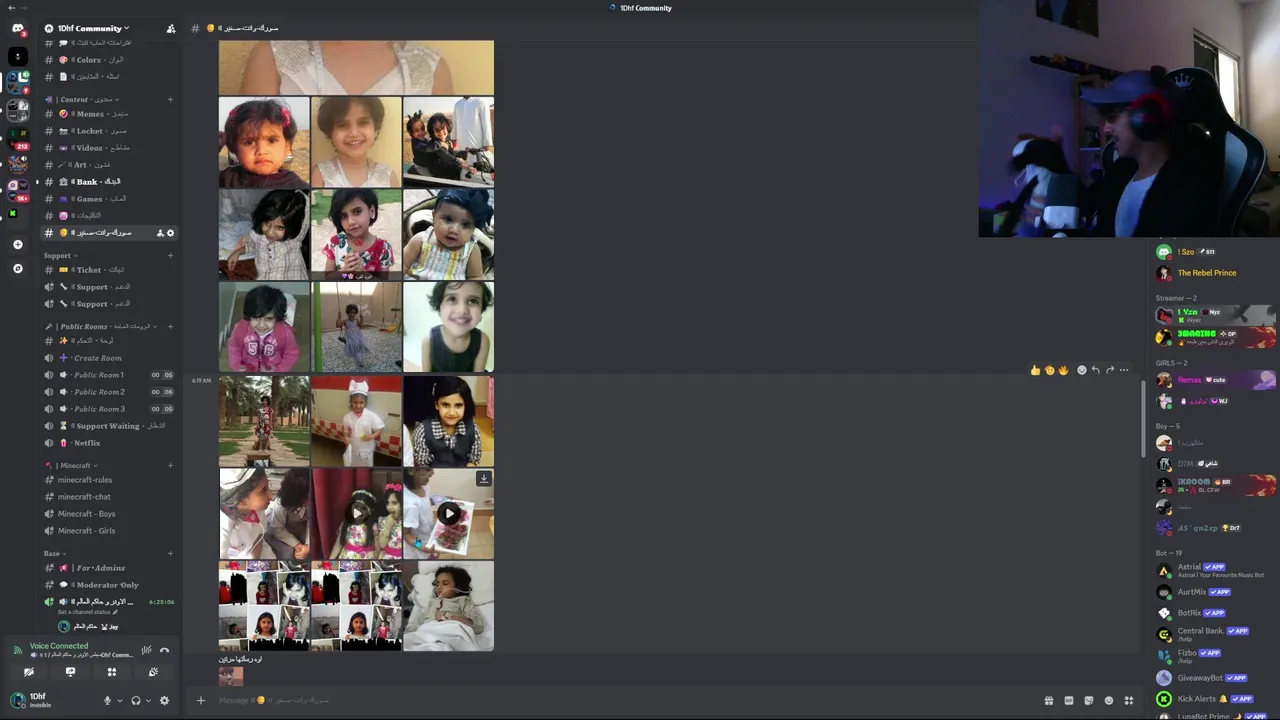Download image via thumbnail download icon
The width and height of the screenshot is (1280, 720).
click(483, 479)
